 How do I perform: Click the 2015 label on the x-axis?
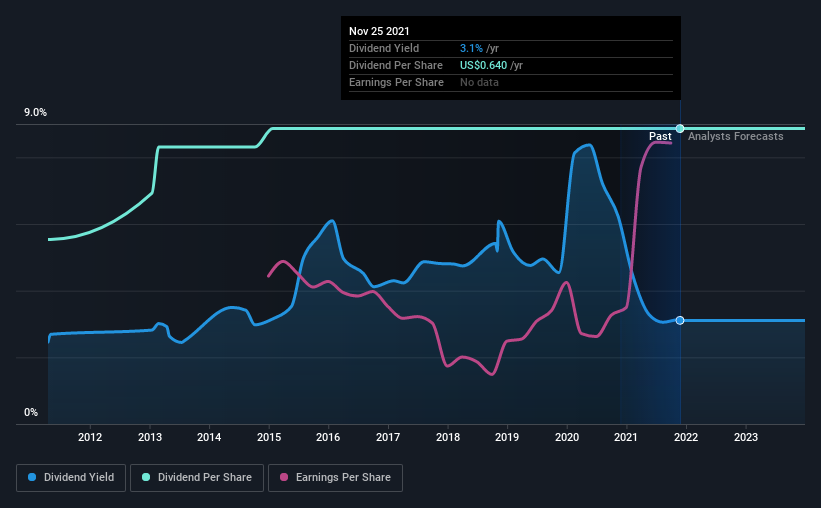tap(269, 437)
